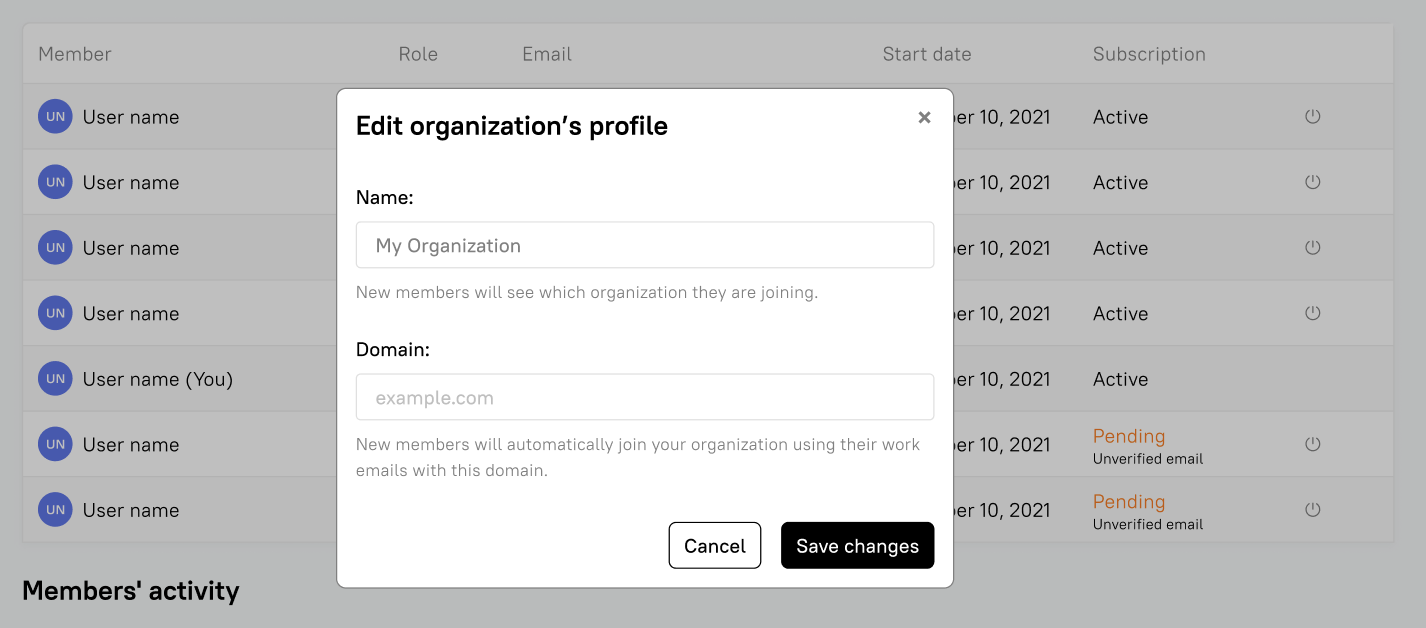1426x628 pixels.
Task: Sort by the Member column header
Action: coord(75,54)
